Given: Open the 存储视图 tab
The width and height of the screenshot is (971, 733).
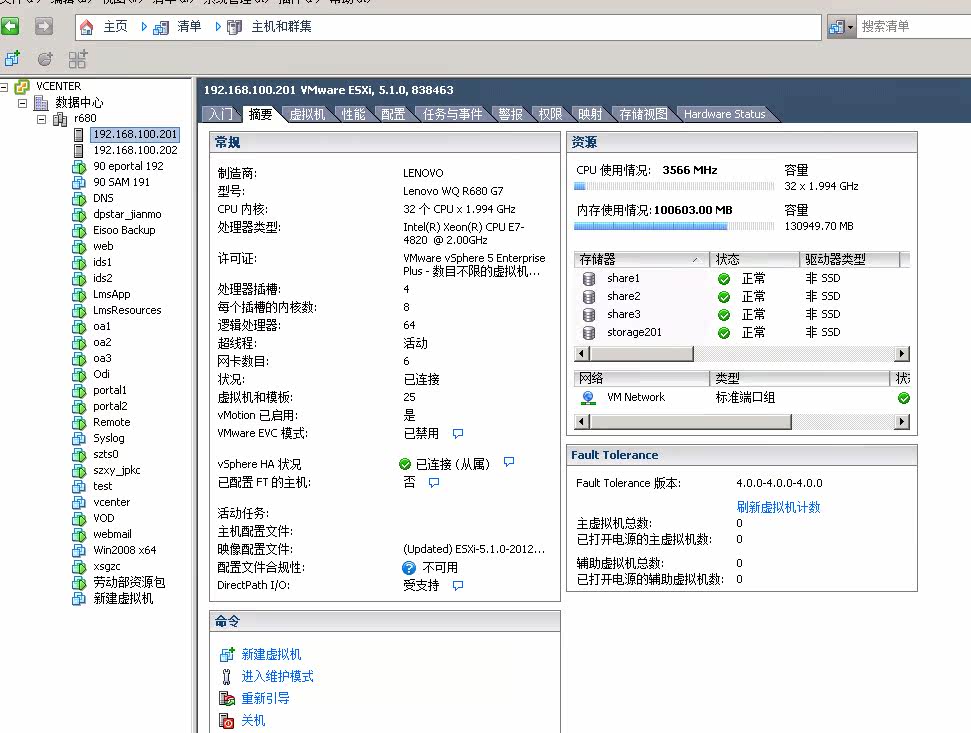Looking at the screenshot, I should click(x=643, y=114).
